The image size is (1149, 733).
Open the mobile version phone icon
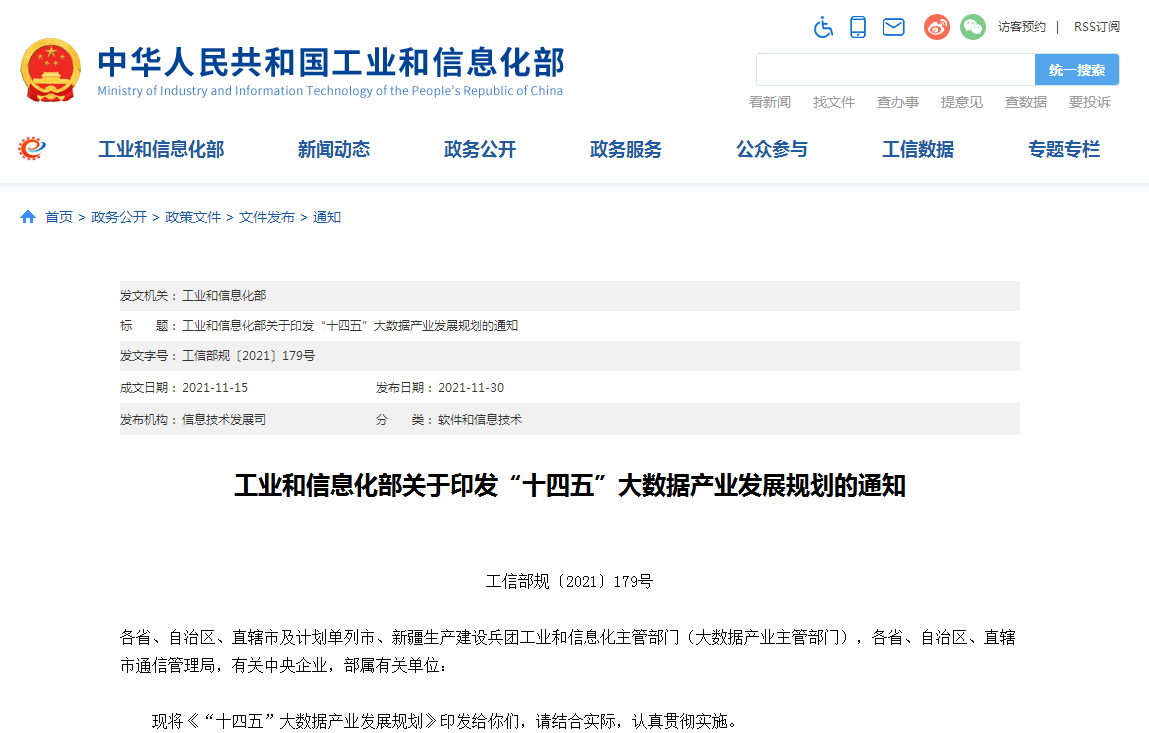point(857,27)
